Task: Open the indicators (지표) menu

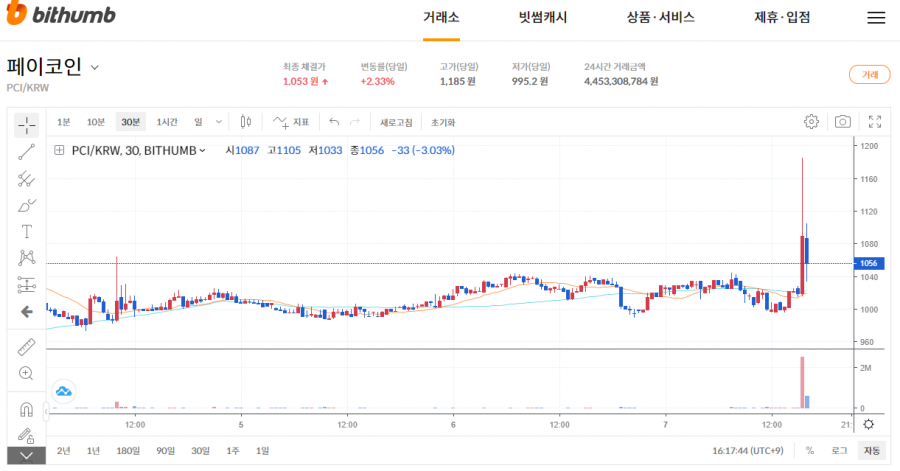Action: pos(291,122)
